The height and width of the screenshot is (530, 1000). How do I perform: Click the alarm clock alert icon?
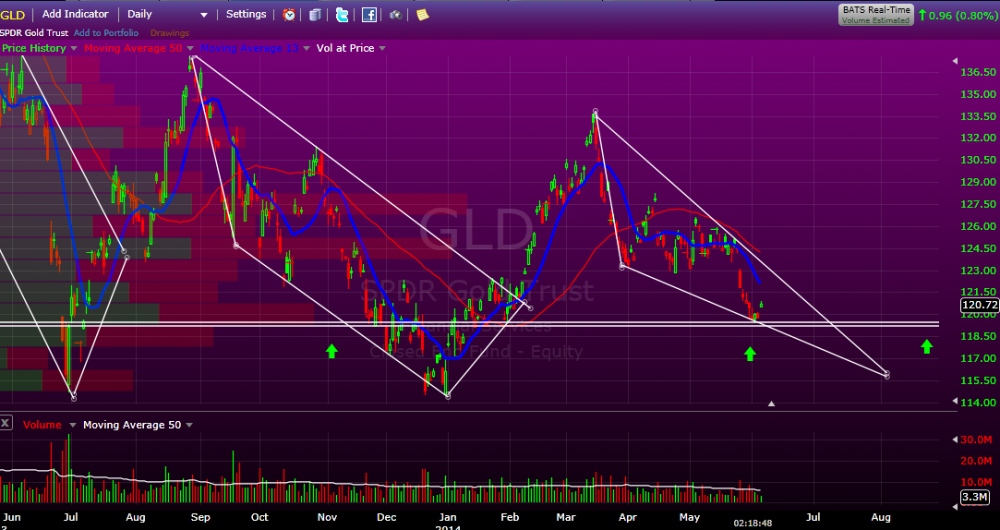coord(289,15)
